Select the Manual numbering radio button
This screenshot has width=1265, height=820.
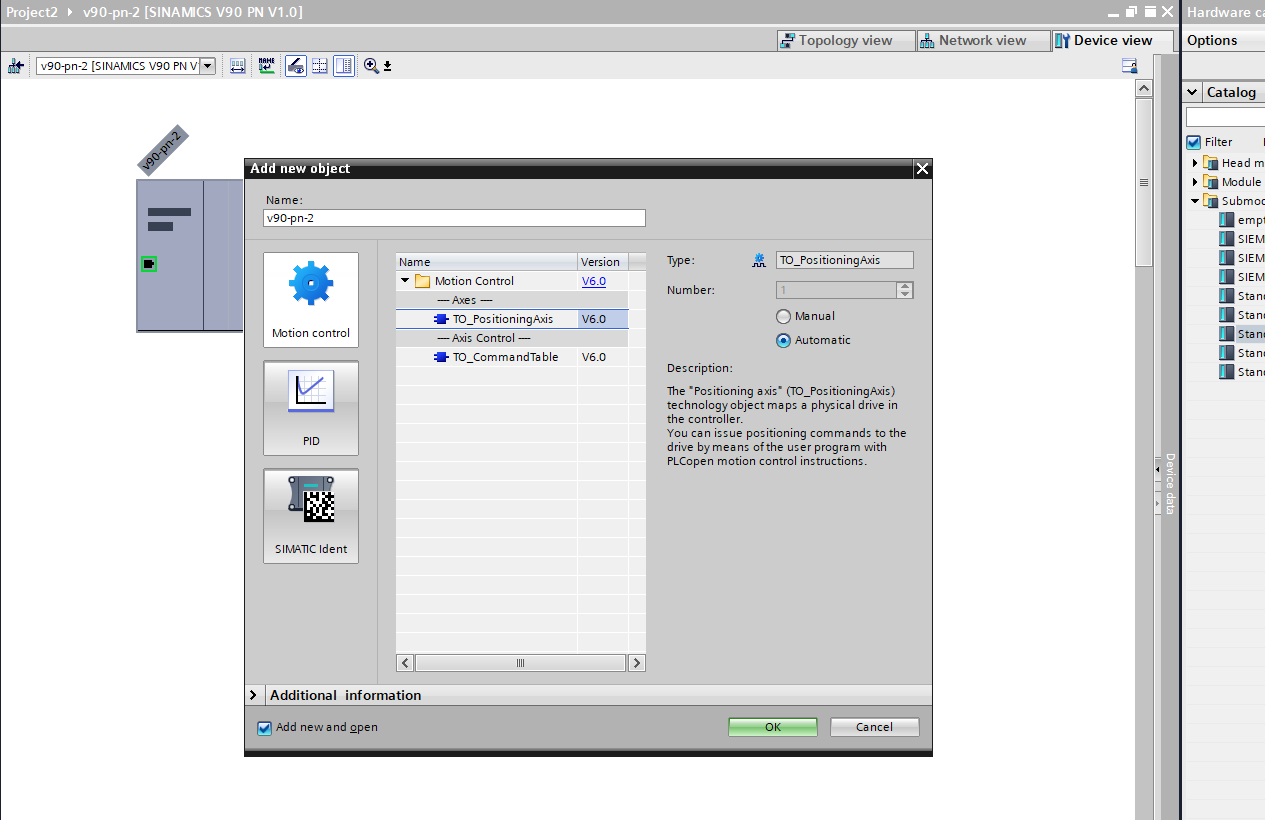pos(784,316)
